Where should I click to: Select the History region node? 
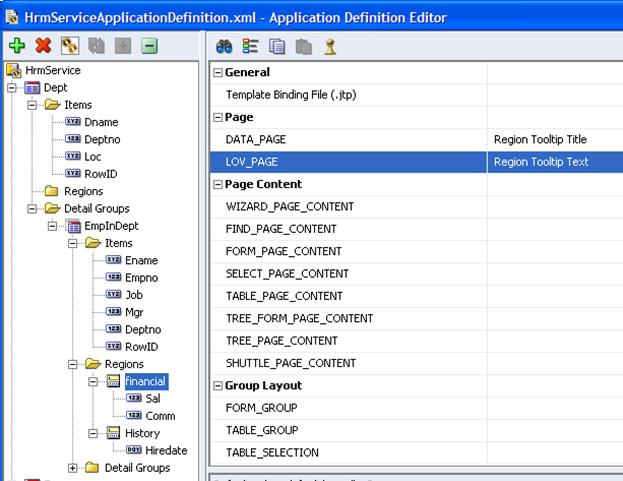pos(142,433)
